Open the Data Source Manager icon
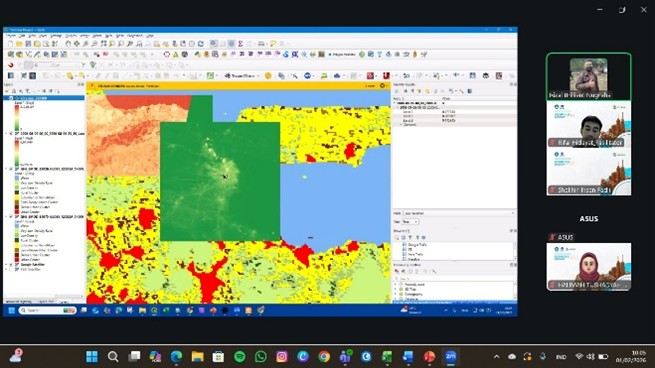Screen dimensions: 655x368 tap(10, 54)
